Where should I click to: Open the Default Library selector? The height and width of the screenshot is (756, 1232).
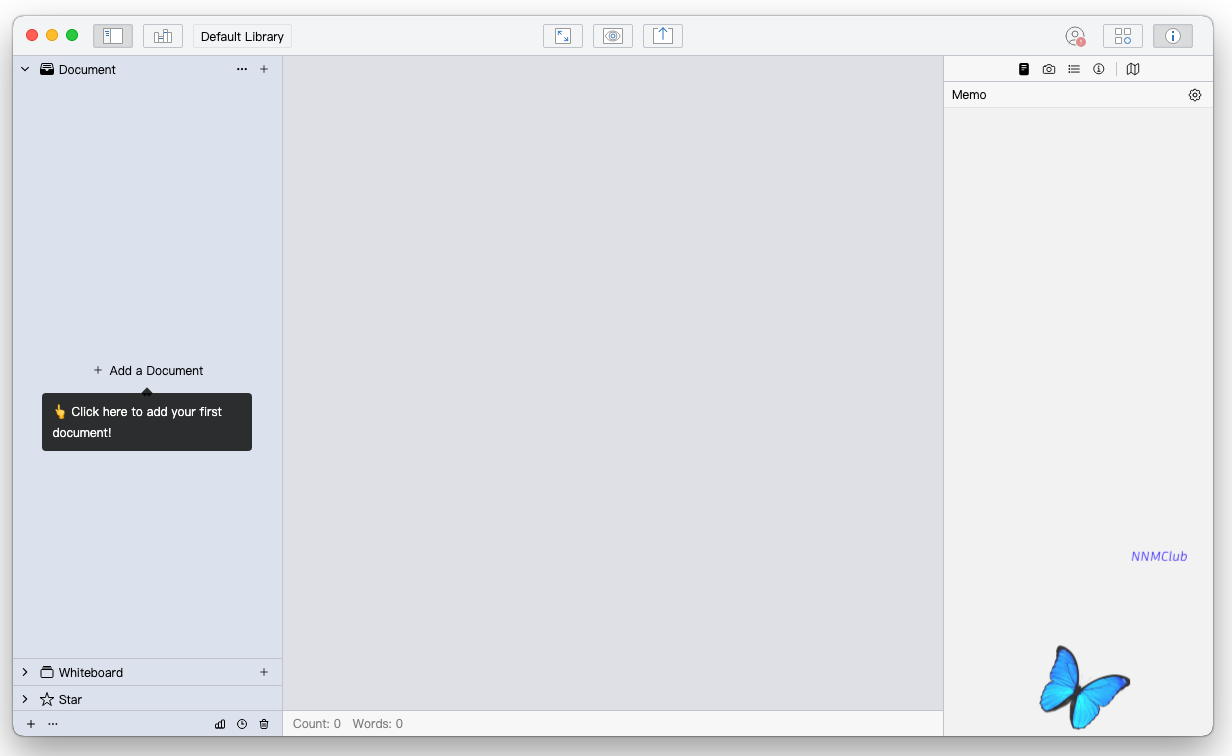point(242,36)
